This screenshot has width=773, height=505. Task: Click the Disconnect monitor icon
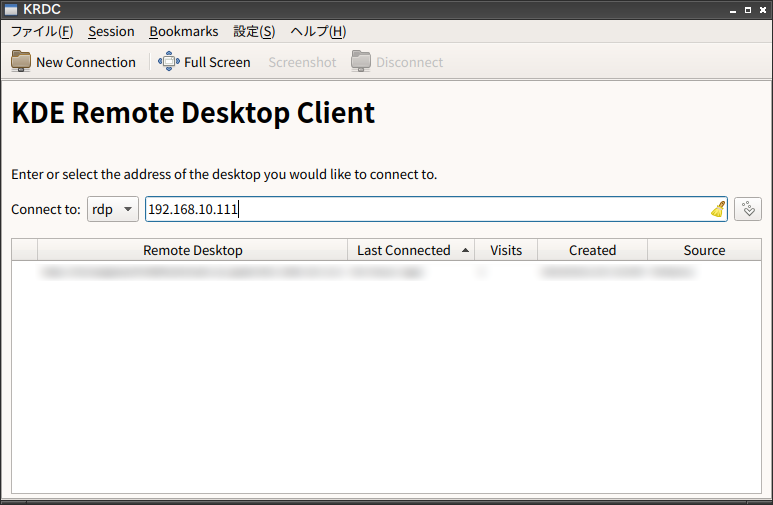(361, 62)
